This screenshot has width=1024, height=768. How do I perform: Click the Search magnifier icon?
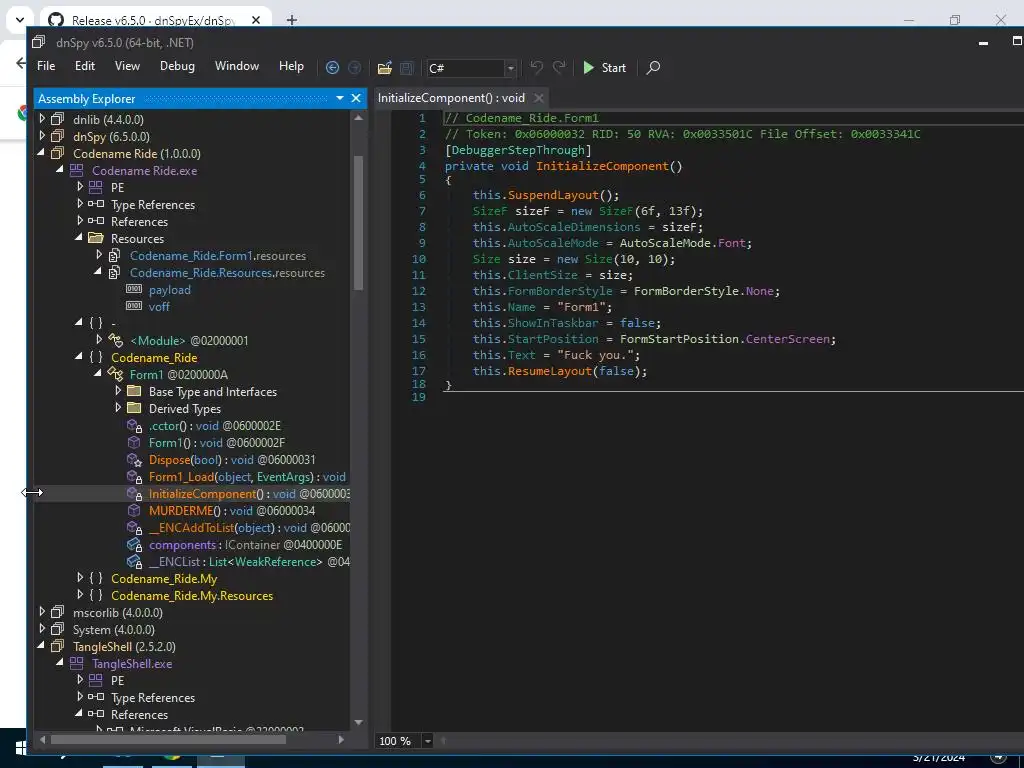653,67
